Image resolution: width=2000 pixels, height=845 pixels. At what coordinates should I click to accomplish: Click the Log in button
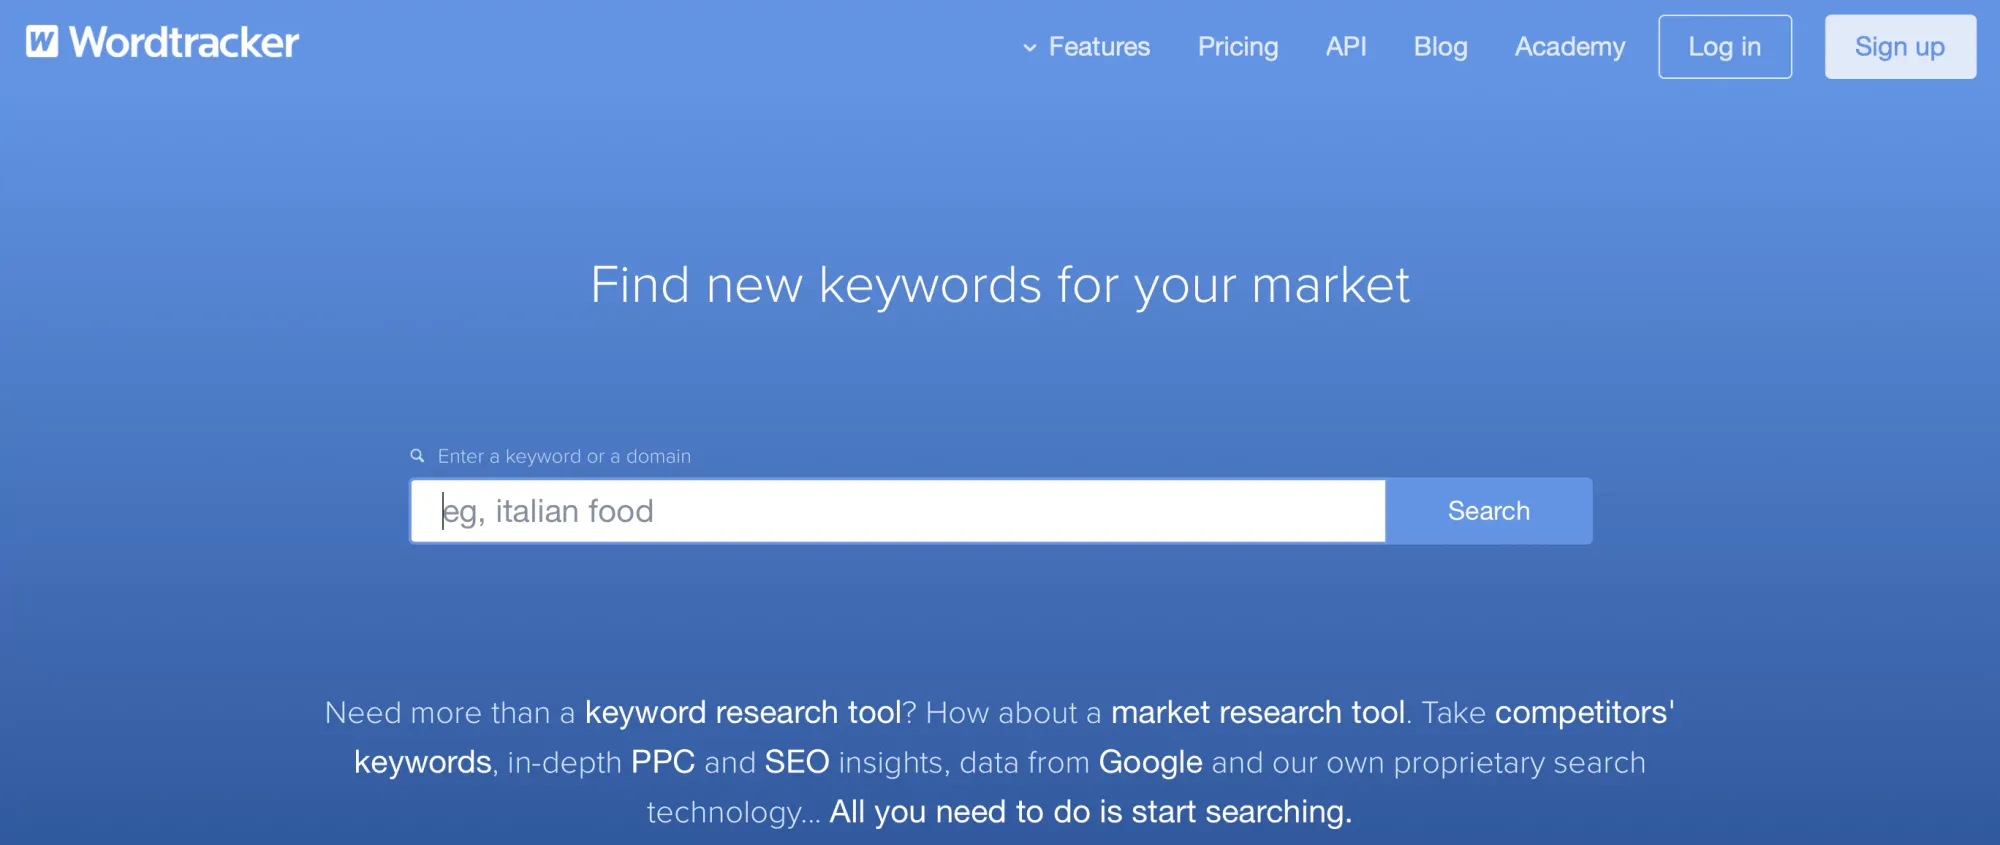1724,46
